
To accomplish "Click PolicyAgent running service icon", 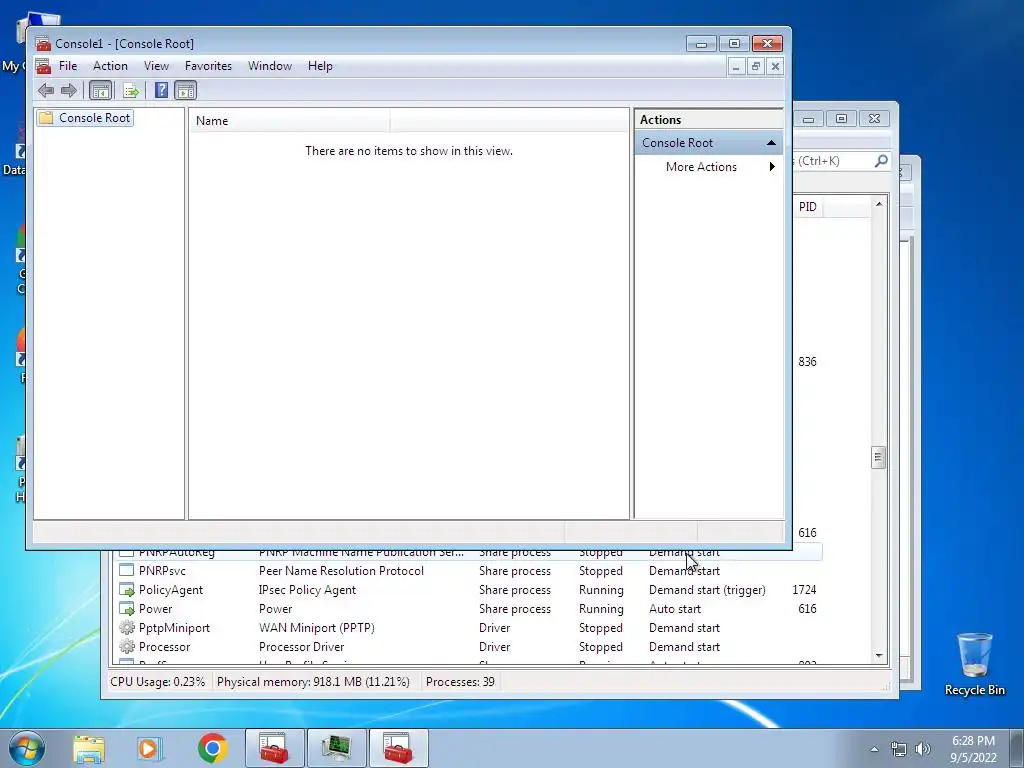I will click(127, 590).
